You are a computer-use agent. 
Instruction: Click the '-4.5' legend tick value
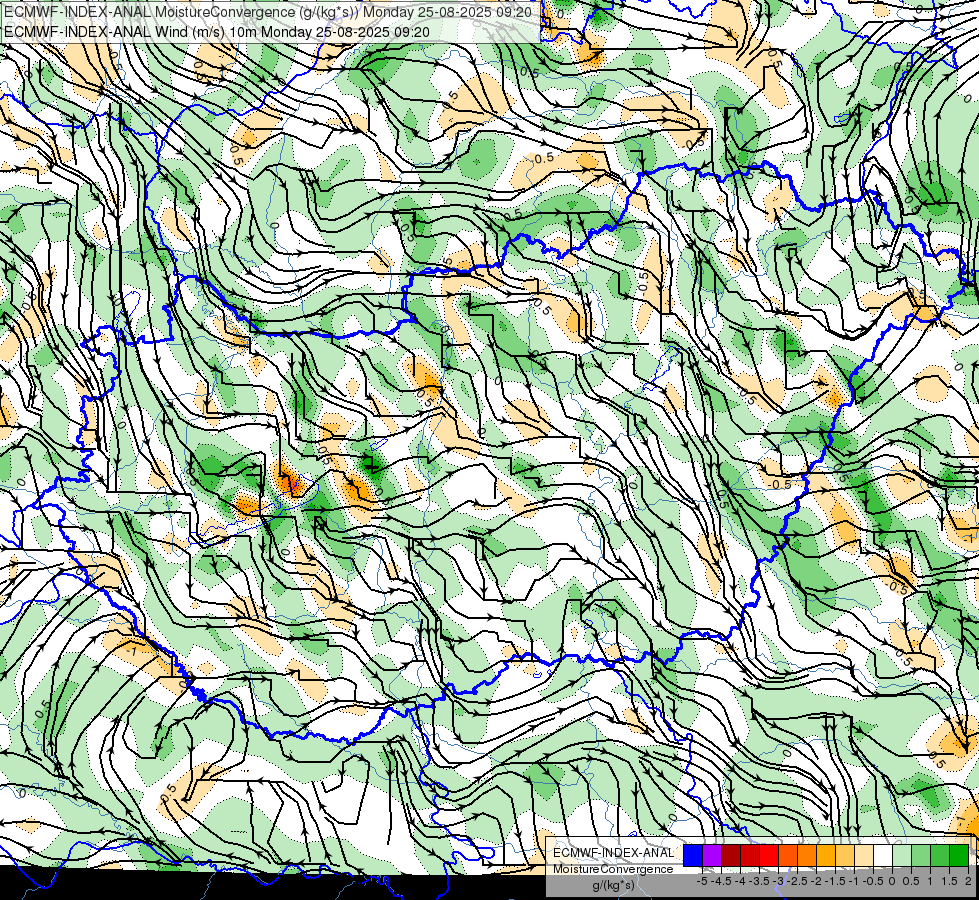pos(721,881)
